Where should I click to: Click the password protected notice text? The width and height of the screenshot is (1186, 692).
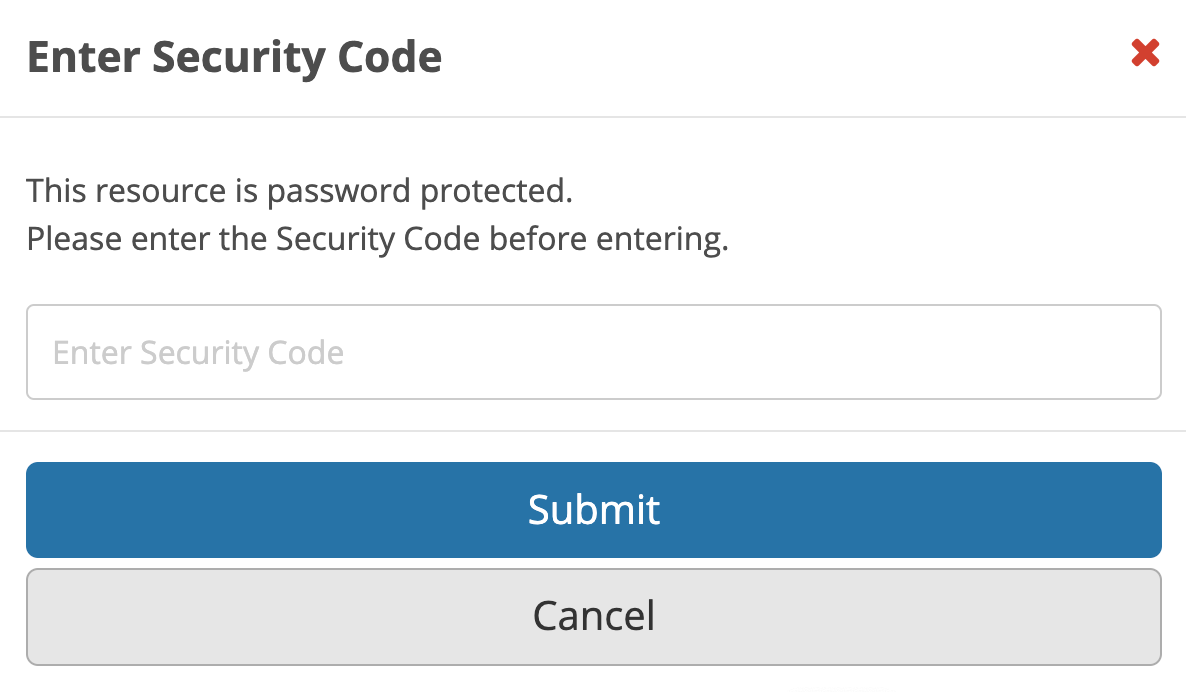[299, 190]
